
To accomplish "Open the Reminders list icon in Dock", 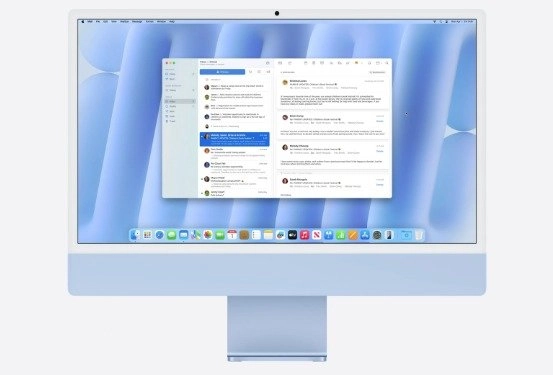I will [x=256, y=235].
